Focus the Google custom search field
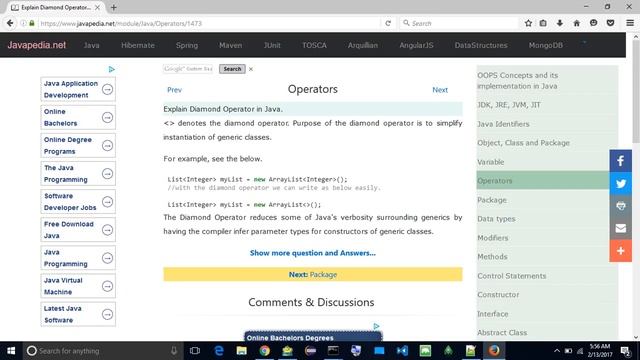Image resolution: width=640 pixels, height=360 pixels. tap(188, 69)
